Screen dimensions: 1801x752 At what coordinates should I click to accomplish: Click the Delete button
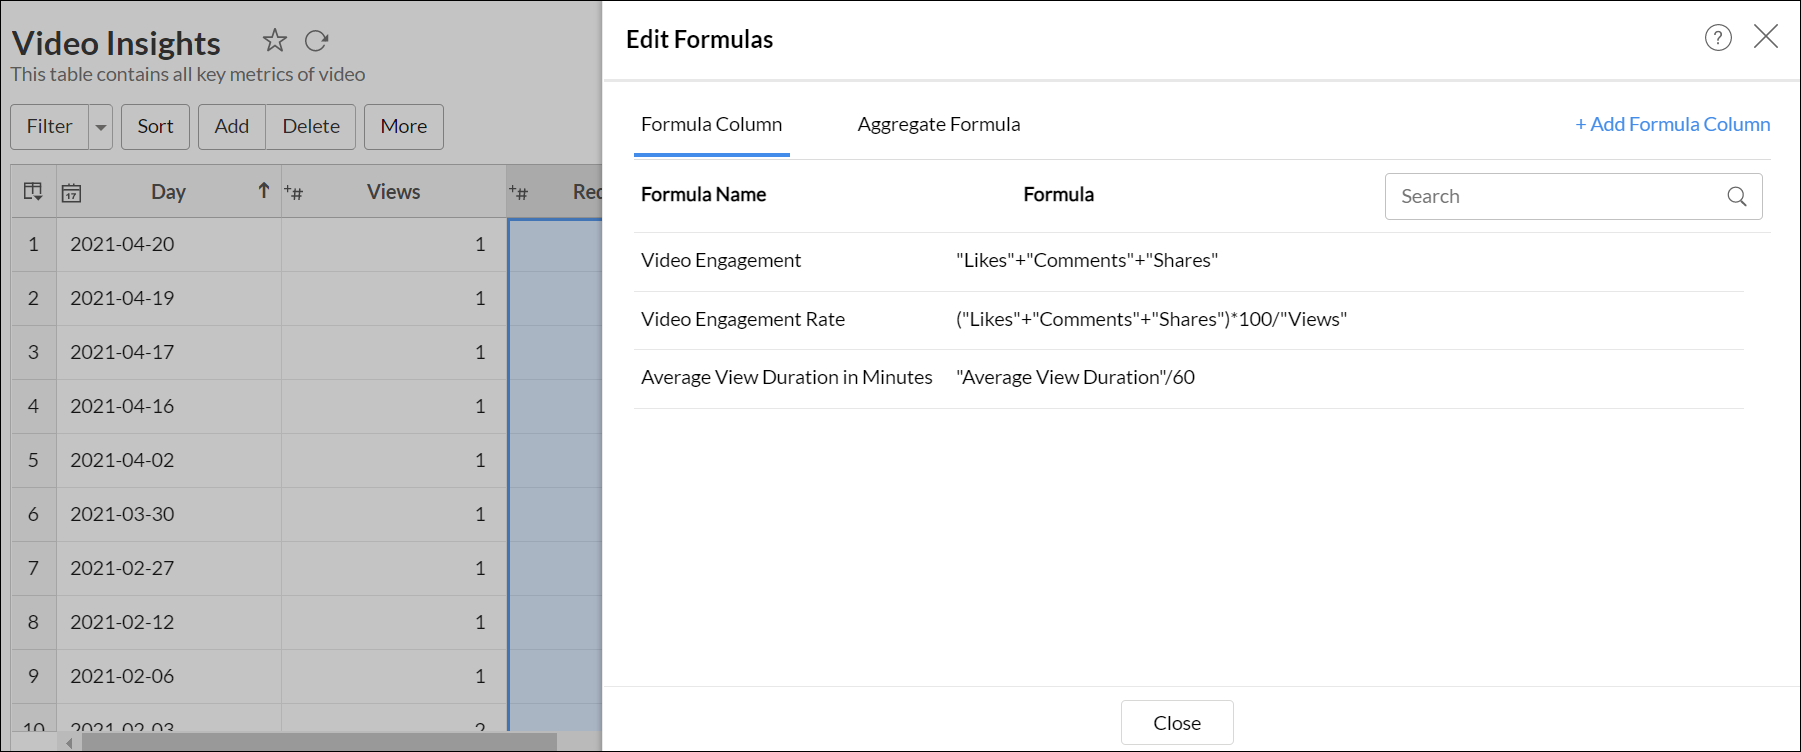tap(310, 127)
